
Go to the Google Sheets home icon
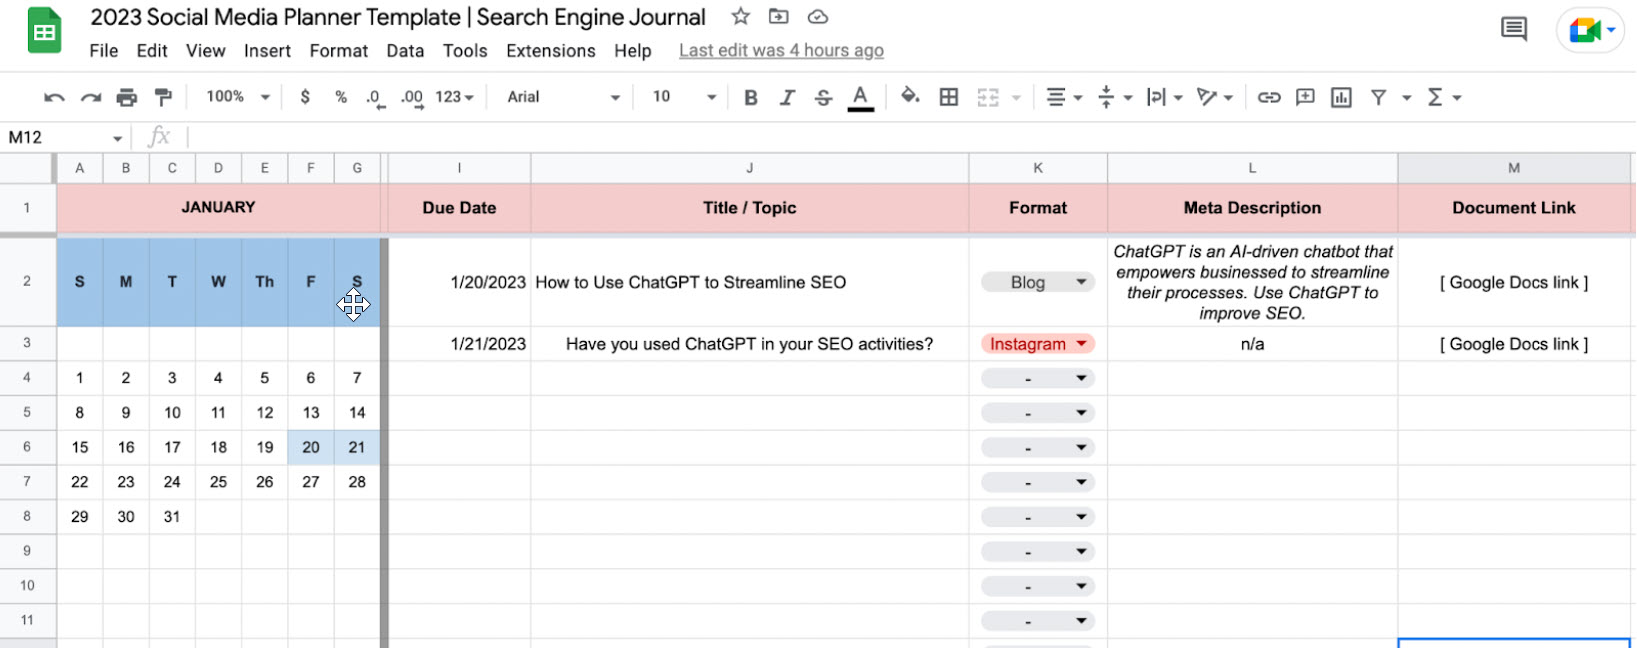44,31
